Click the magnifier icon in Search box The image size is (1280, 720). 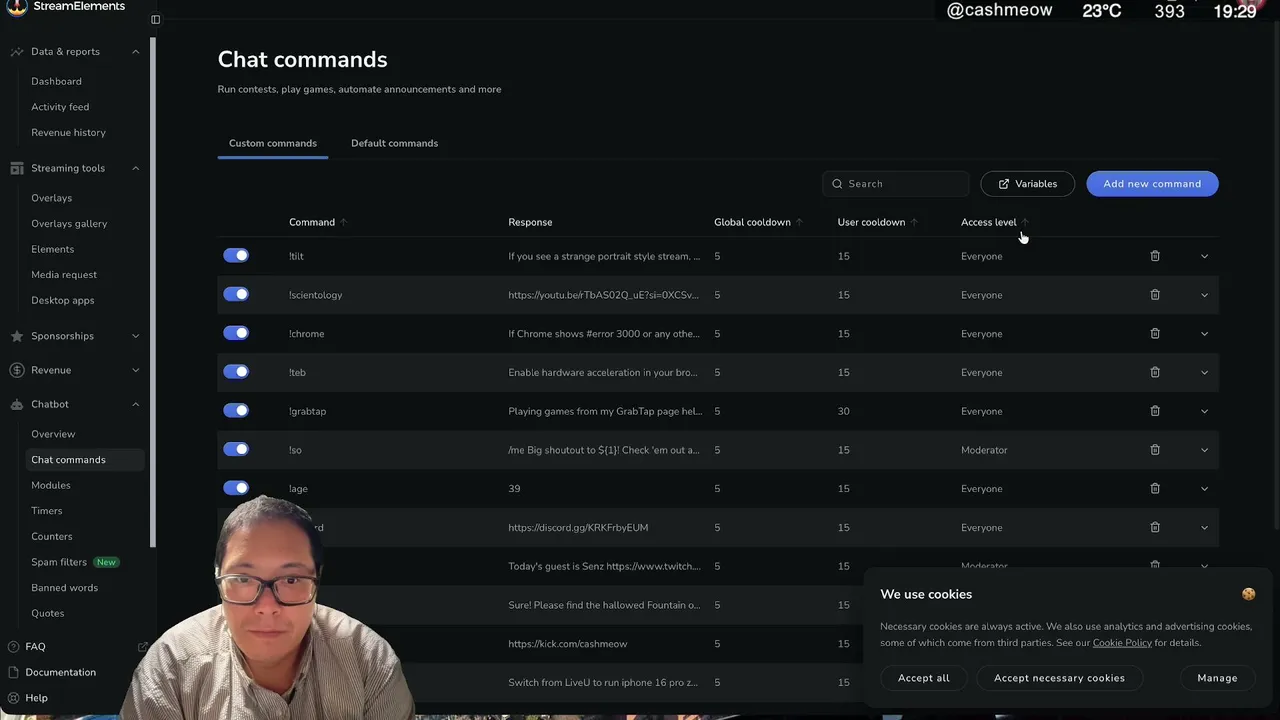(x=837, y=184)
